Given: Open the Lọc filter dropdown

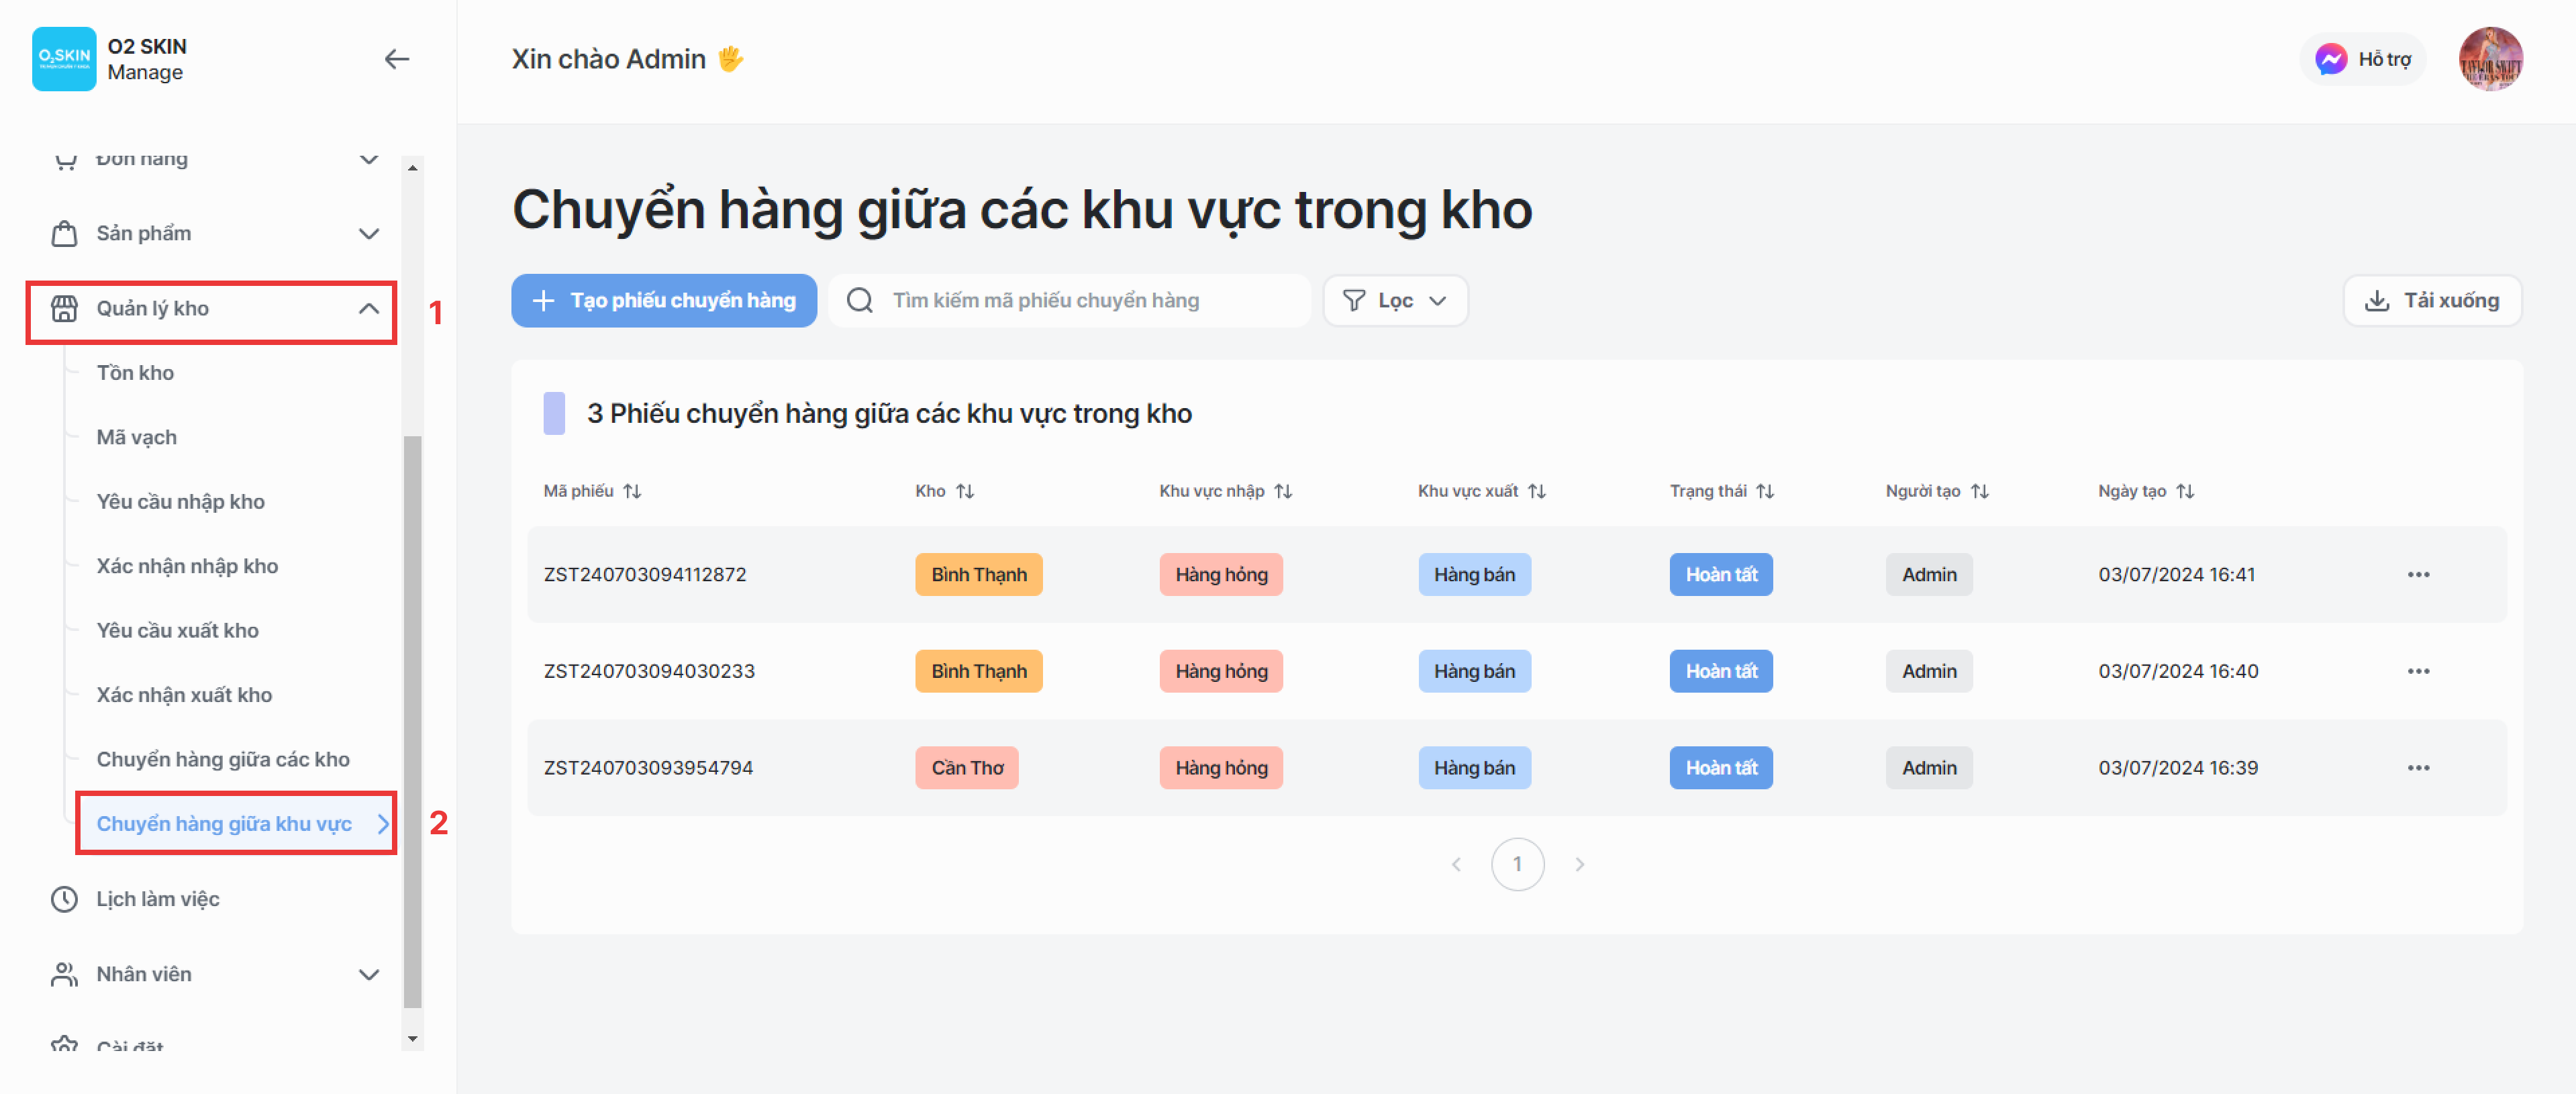Looking at the screenshot, I should (x=1395, y=300).
